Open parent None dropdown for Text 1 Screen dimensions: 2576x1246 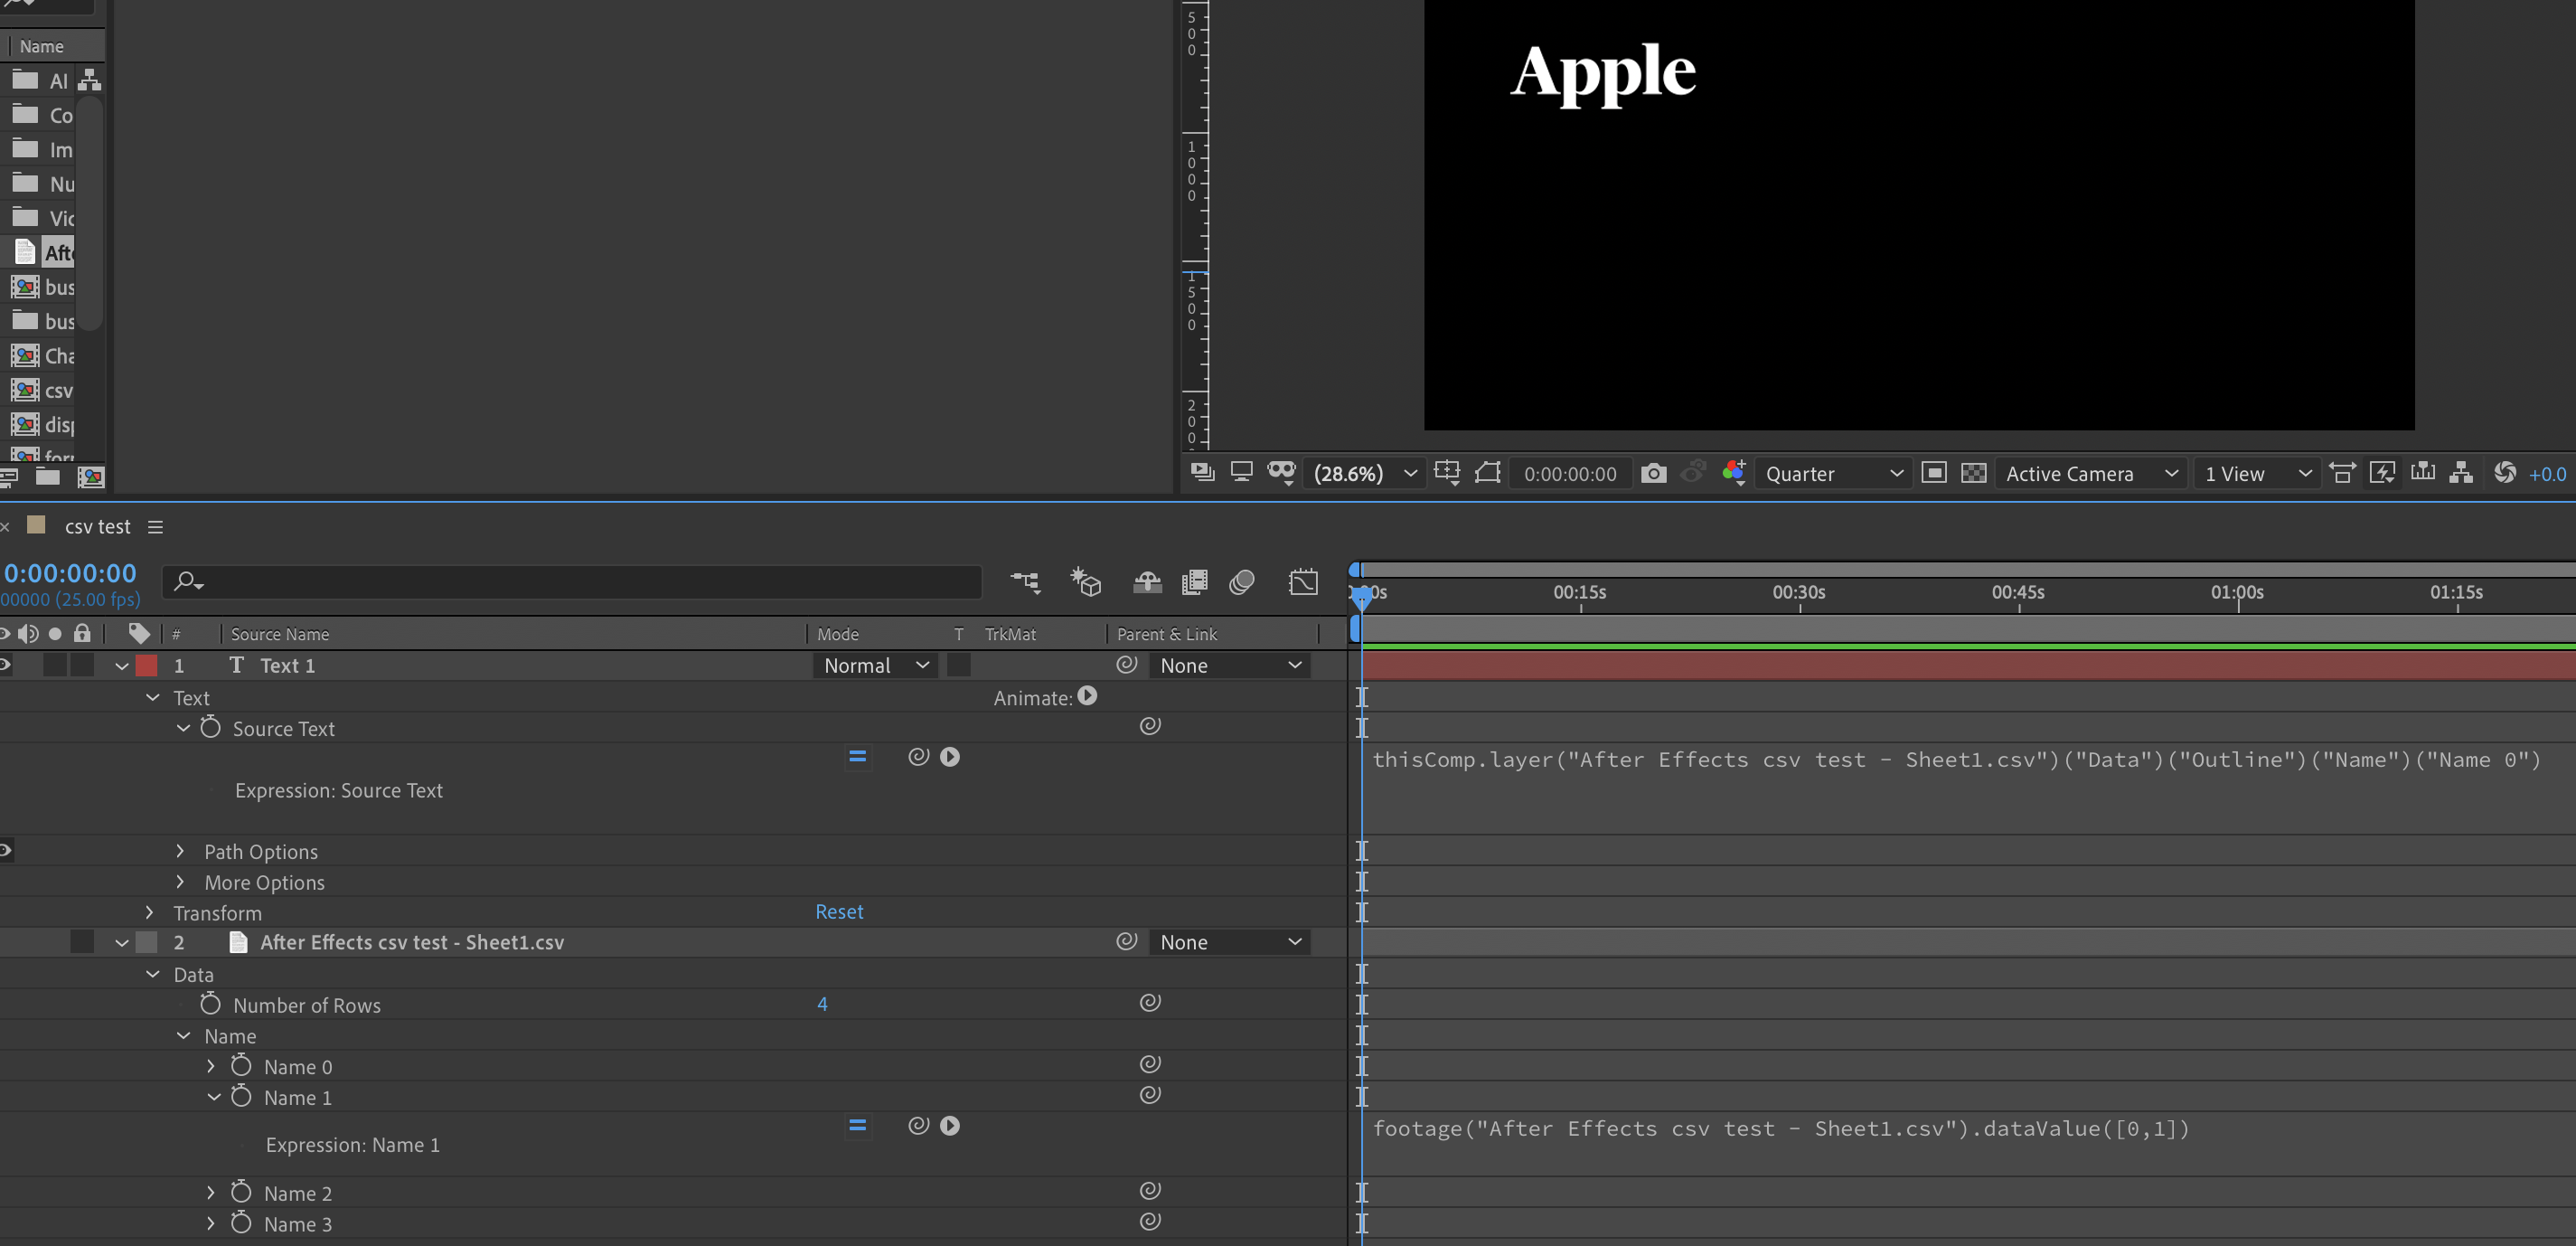click(1230, 665)
